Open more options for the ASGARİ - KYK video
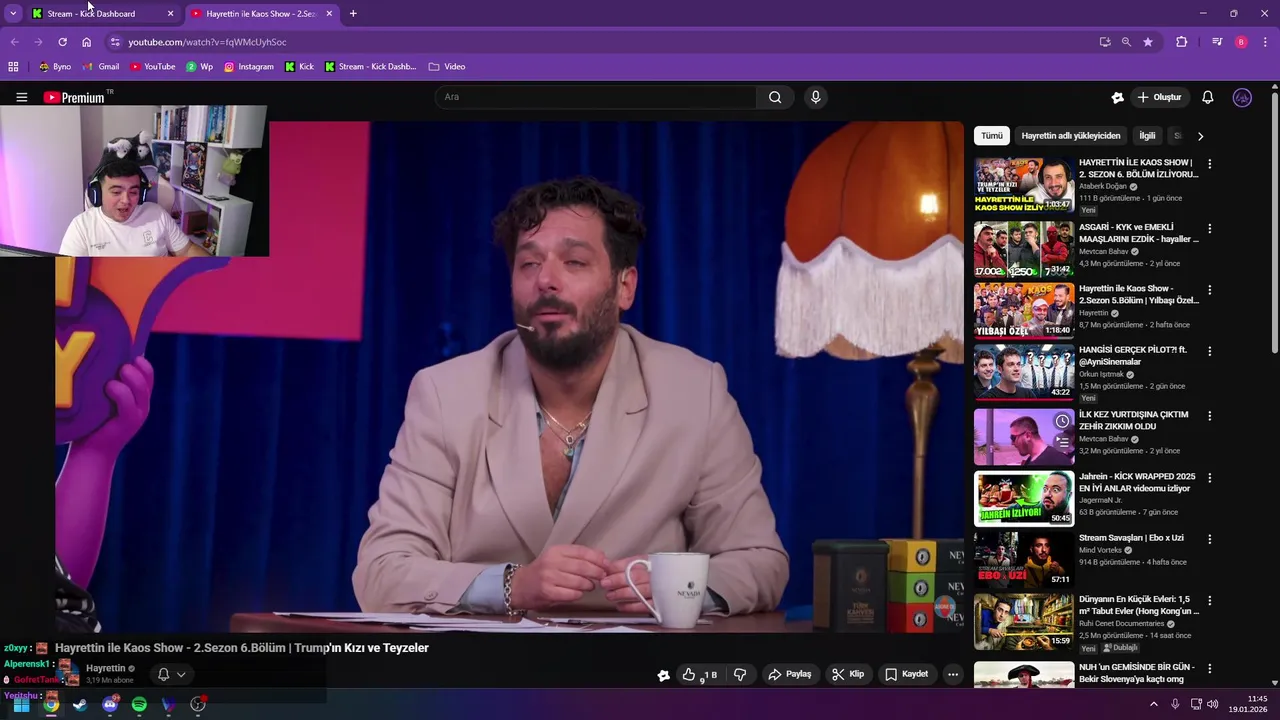Image resolution: width=1280 pixels, height=720 pixels. click(1209, 229)
